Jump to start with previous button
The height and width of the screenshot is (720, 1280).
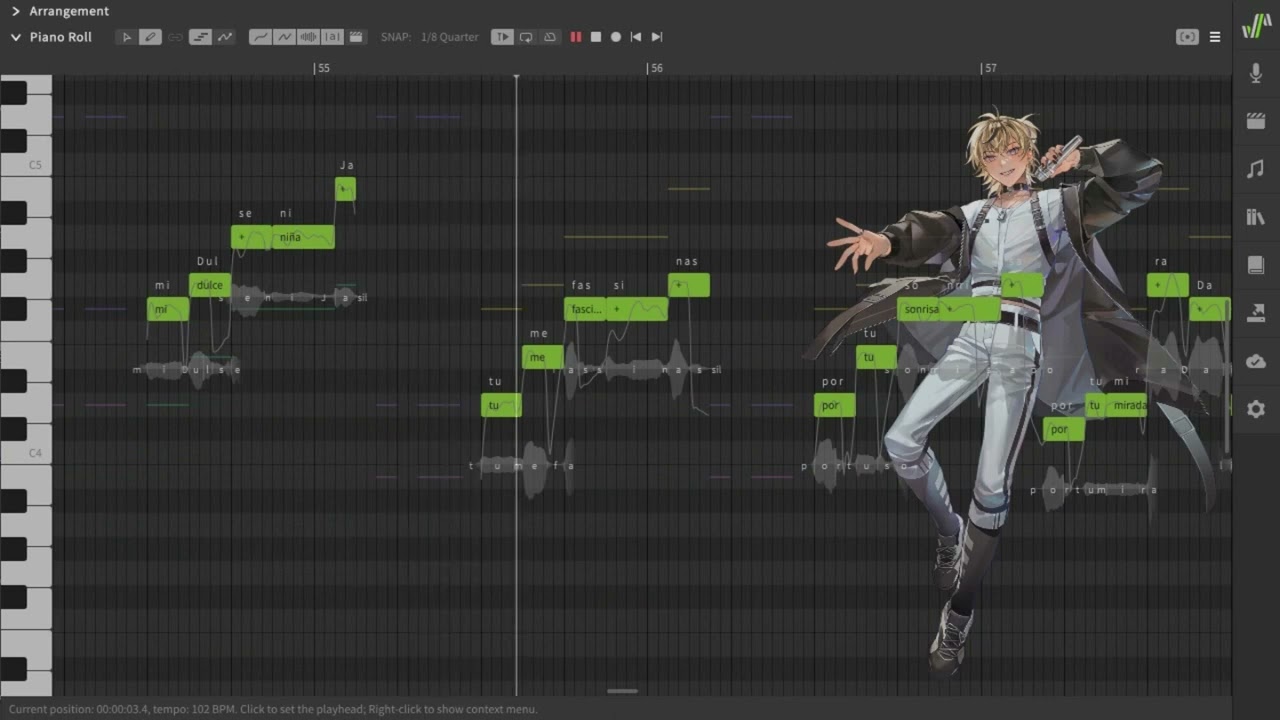click(636, 37)
